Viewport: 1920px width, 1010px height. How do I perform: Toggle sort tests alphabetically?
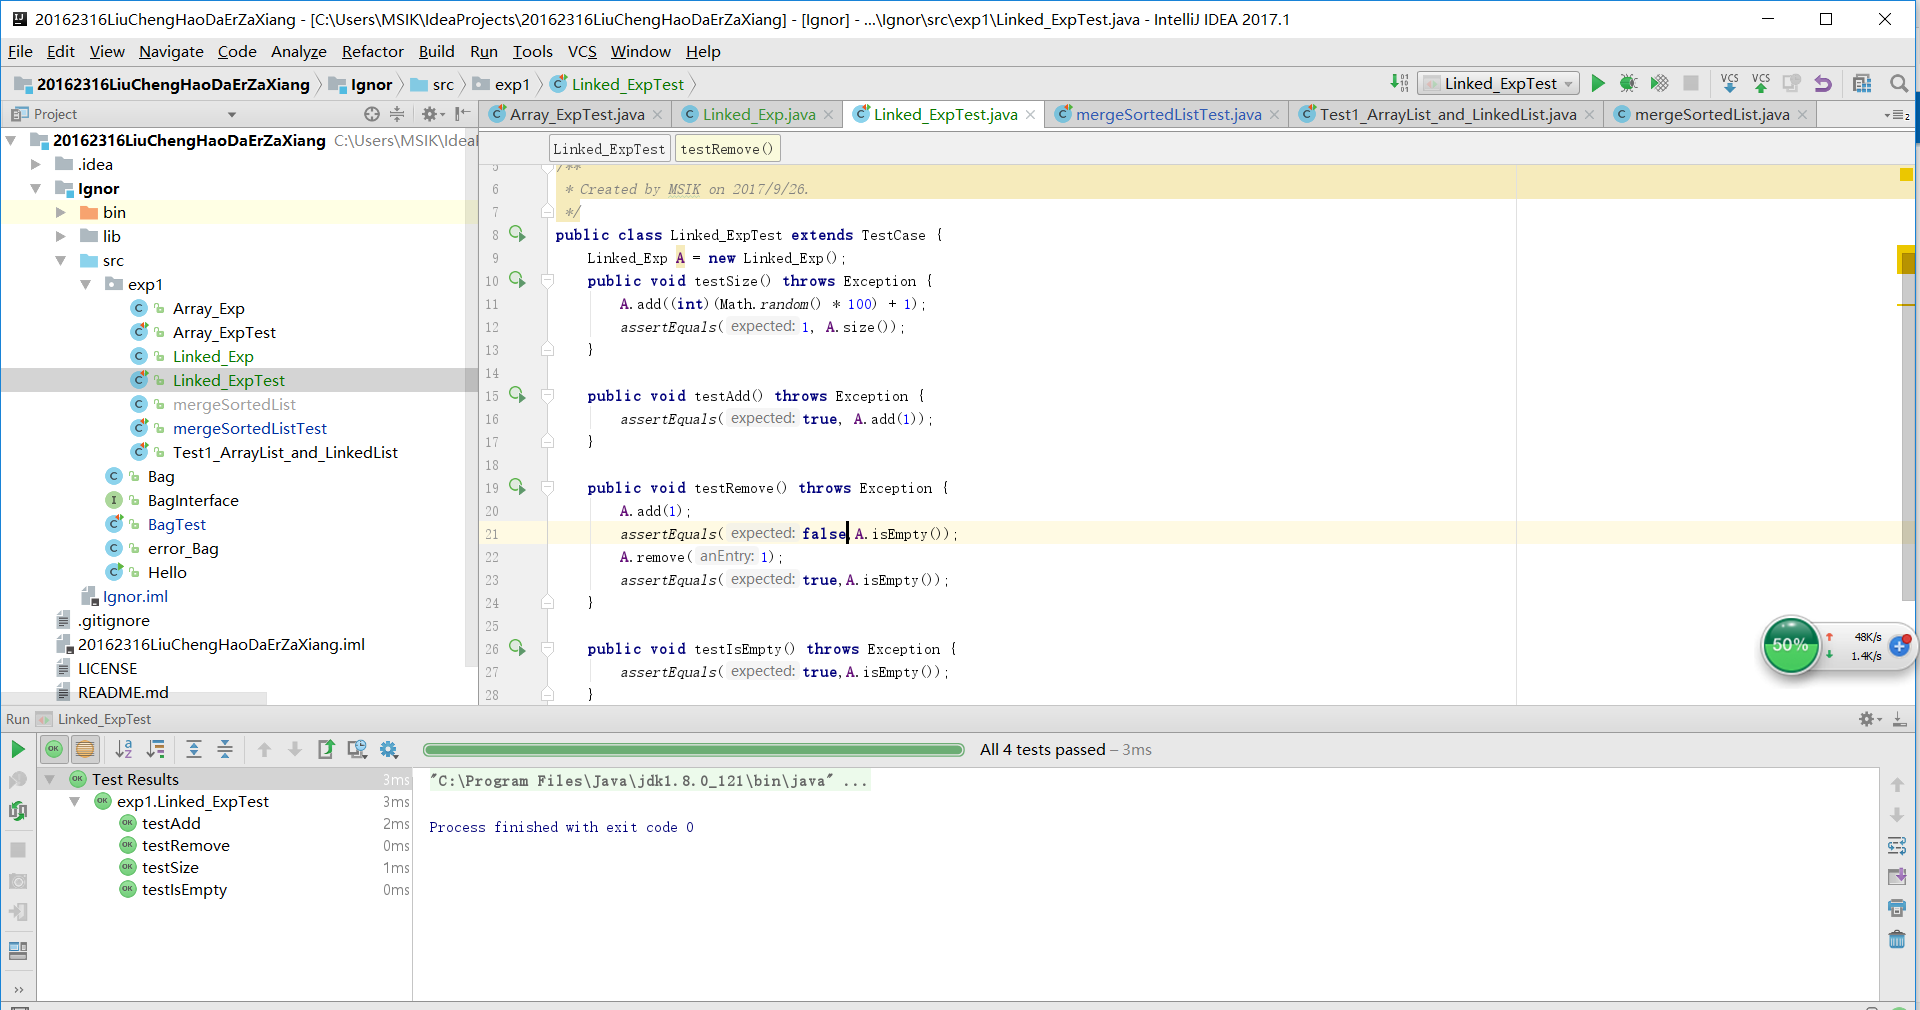tap(124, 749)
